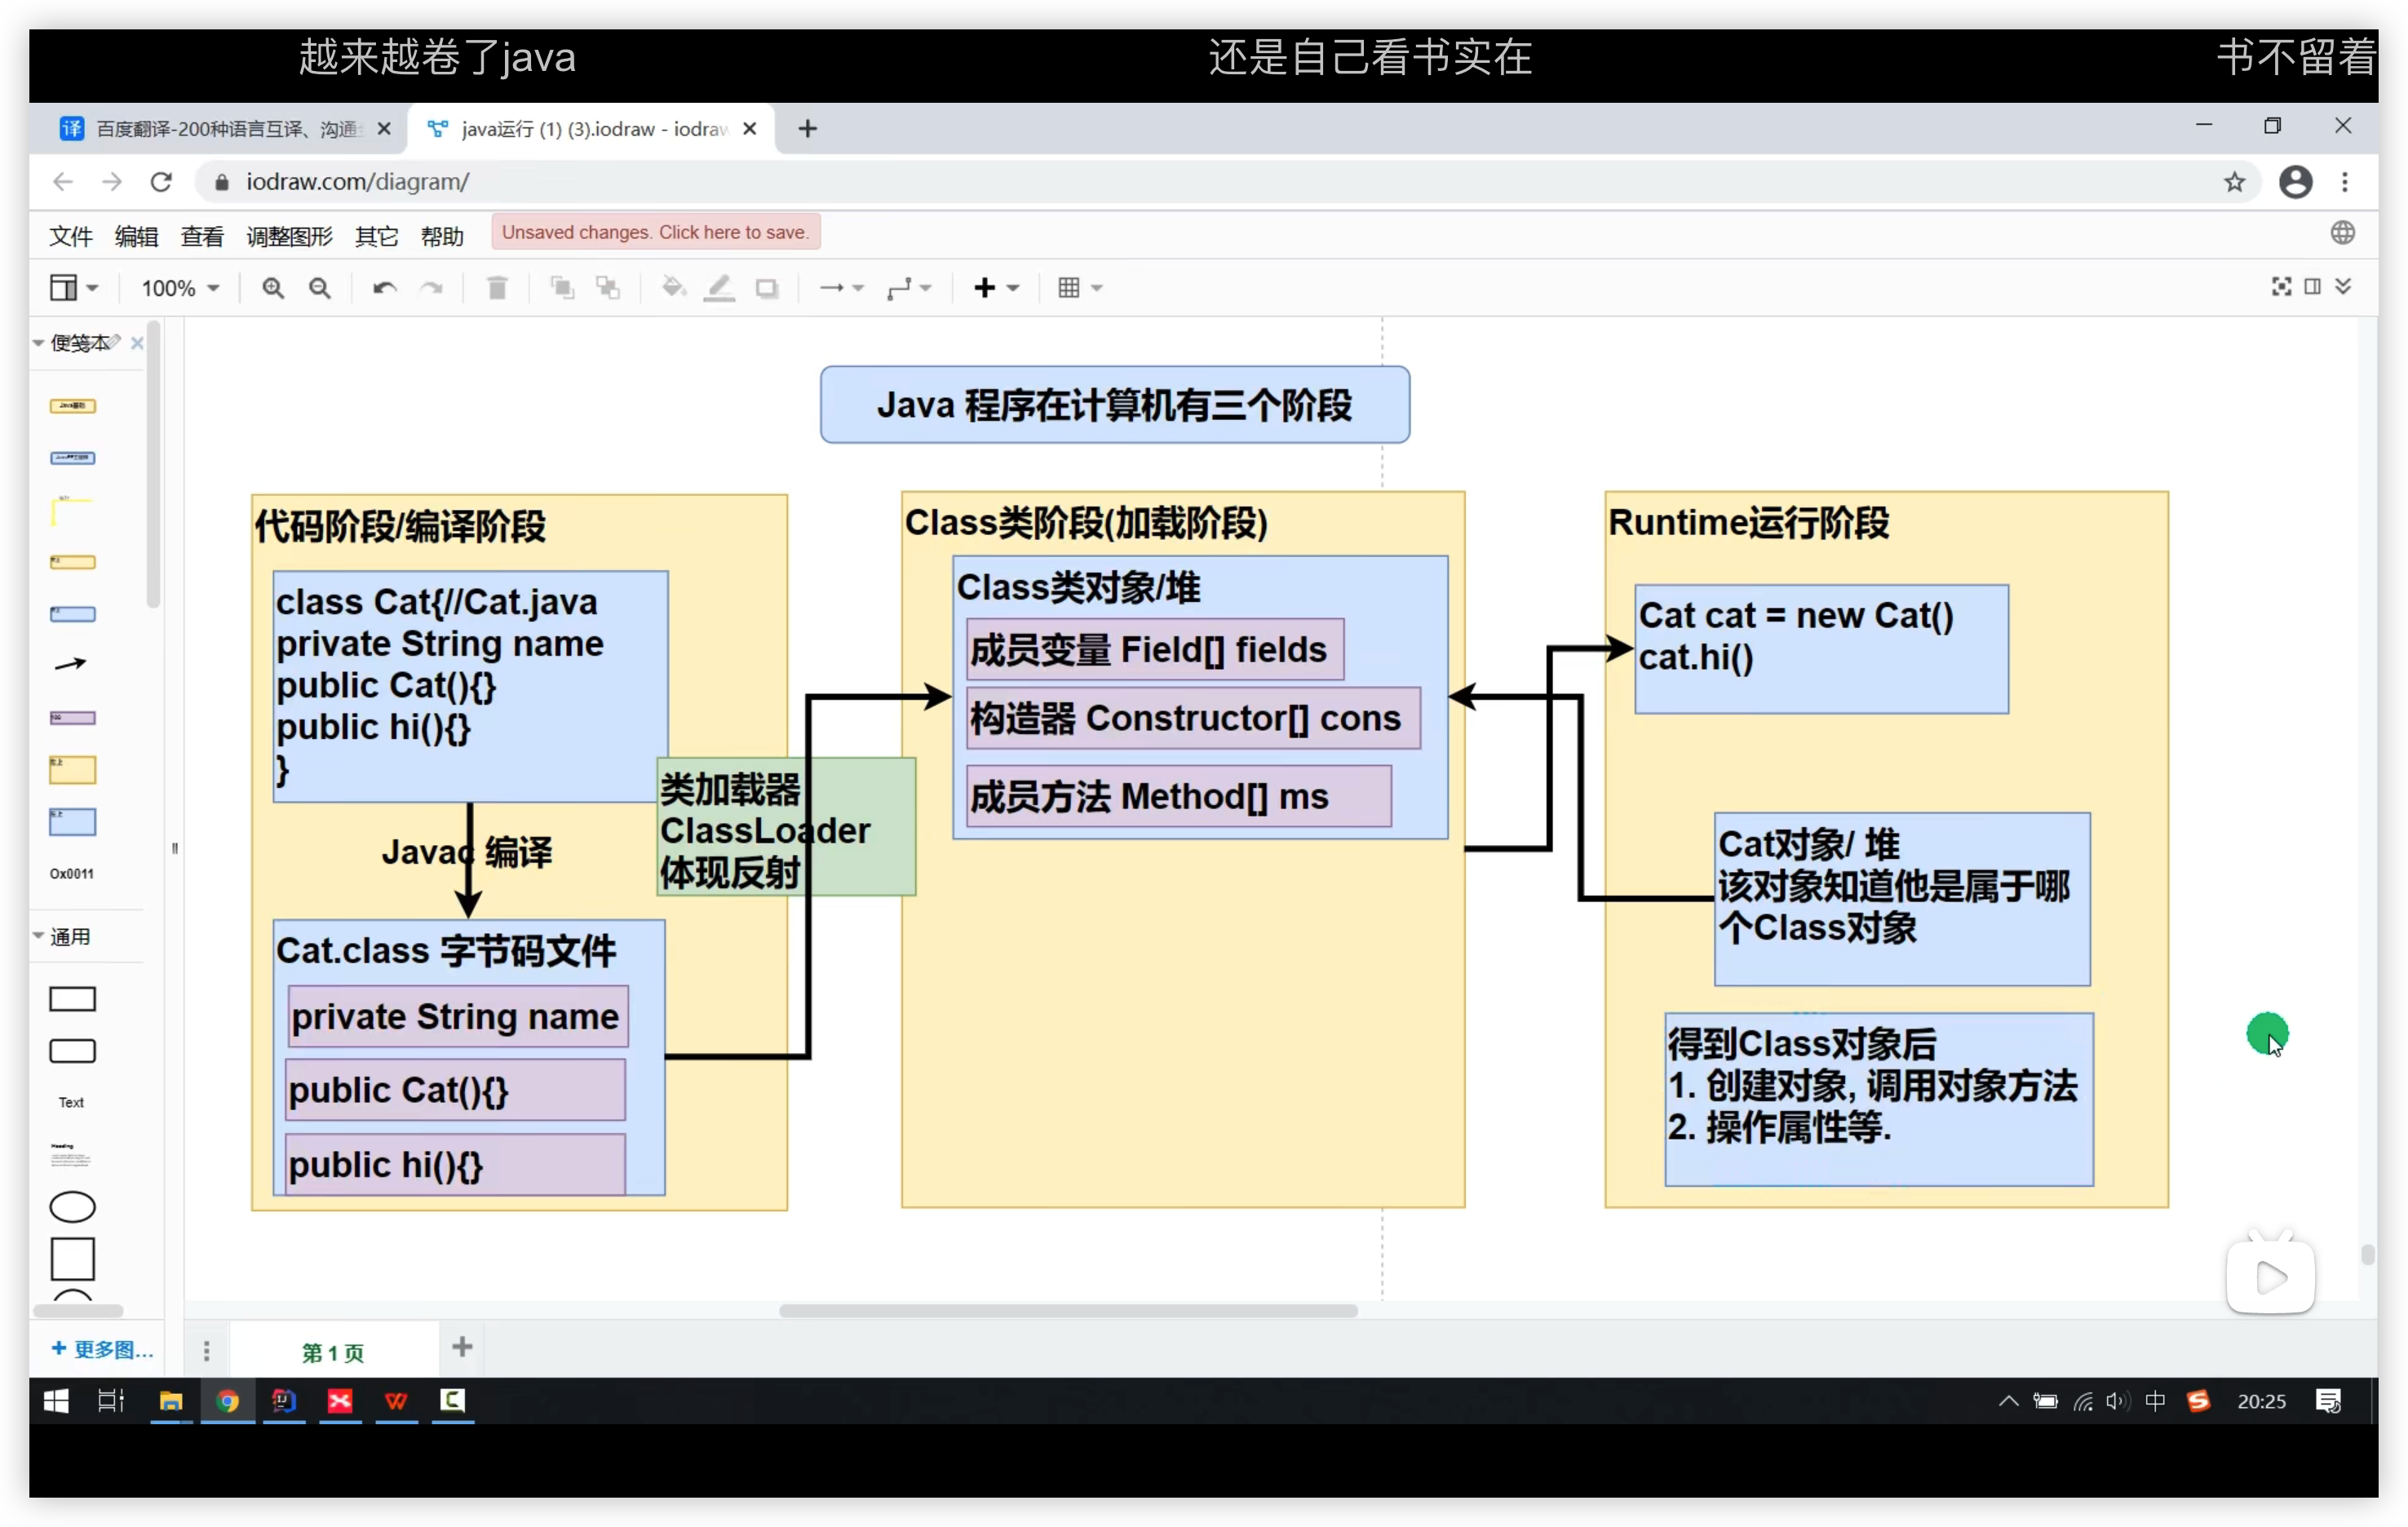Screen dimensions: 2408x1527
Task: Collapse the 通用 shapes section
Action: click(x=39, y=936)
